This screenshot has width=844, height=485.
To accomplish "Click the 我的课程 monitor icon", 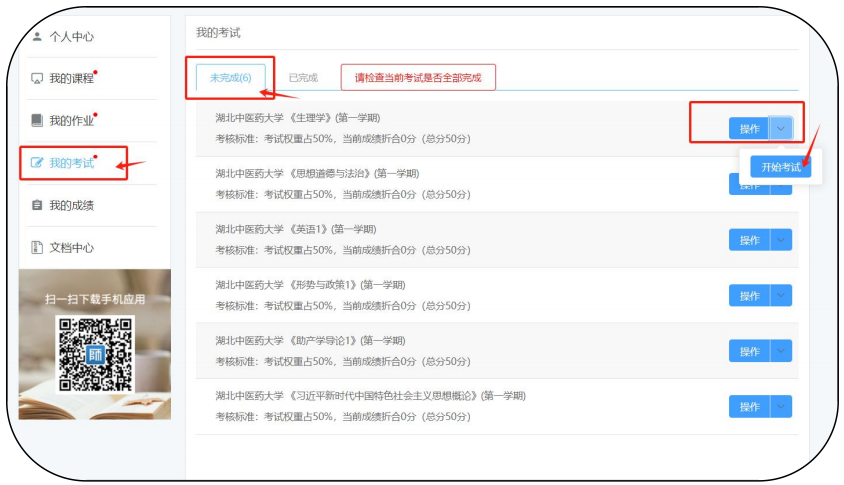I will click(x=37, y=78).
